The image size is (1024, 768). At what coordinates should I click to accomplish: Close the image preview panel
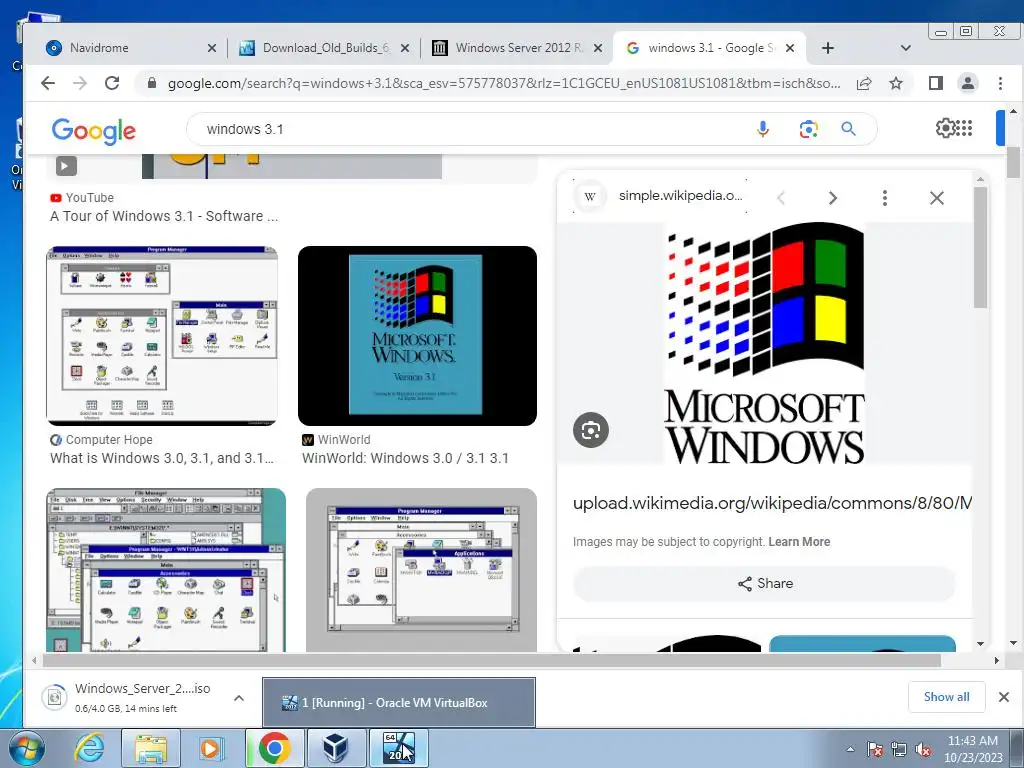coord(936,198)
